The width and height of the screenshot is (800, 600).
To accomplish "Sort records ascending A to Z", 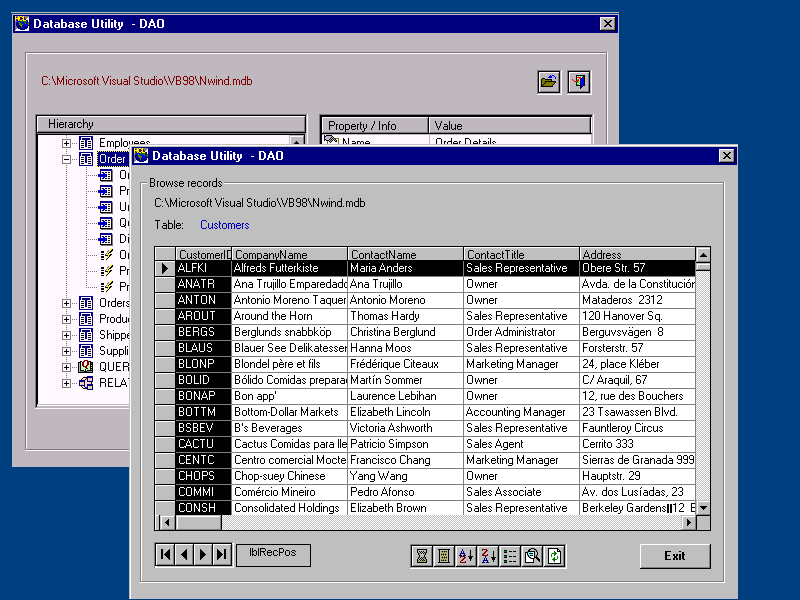I will pos(466,556).
